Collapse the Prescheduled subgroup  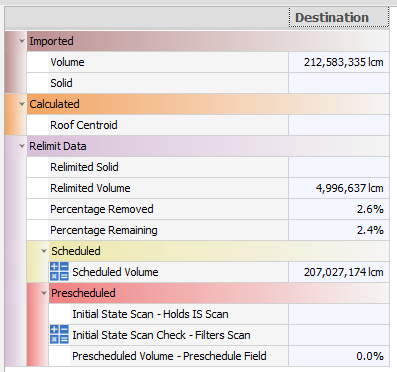pos(44,293)
